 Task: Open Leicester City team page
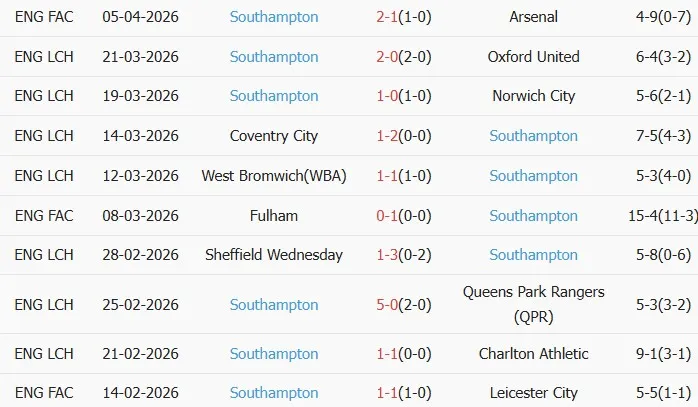tap(533, 393)
